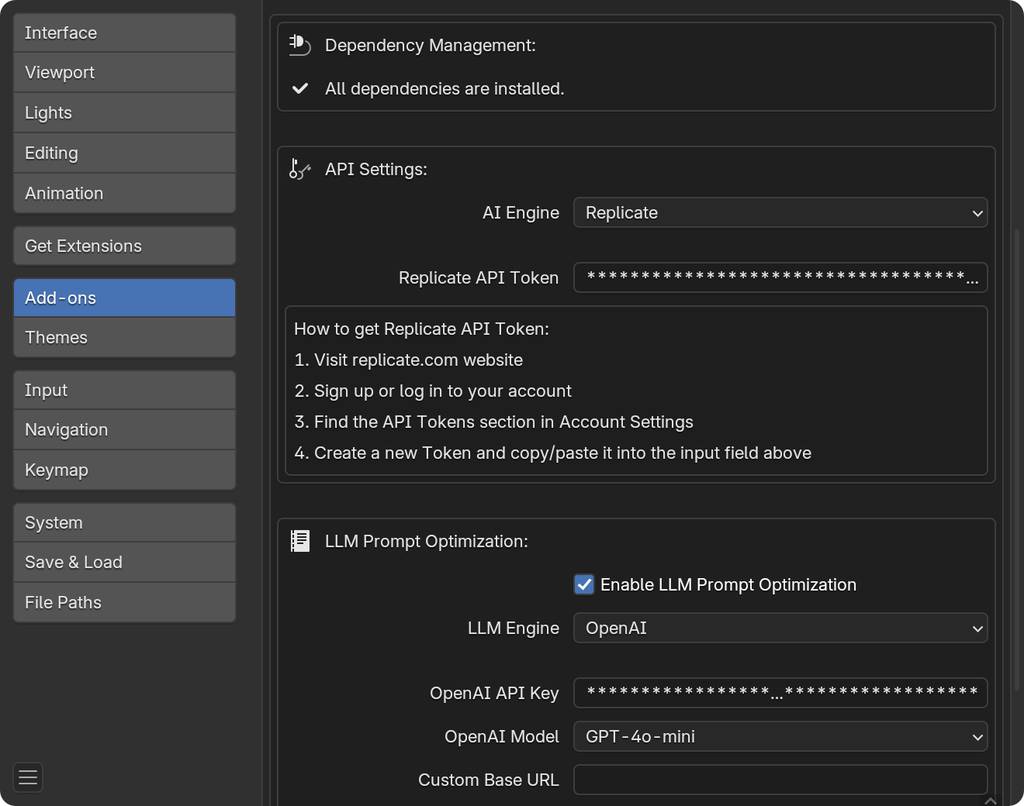Click the Dependency Management plug icon
The width and height of the screenshot is (1024, 806).
pos(299,44)
